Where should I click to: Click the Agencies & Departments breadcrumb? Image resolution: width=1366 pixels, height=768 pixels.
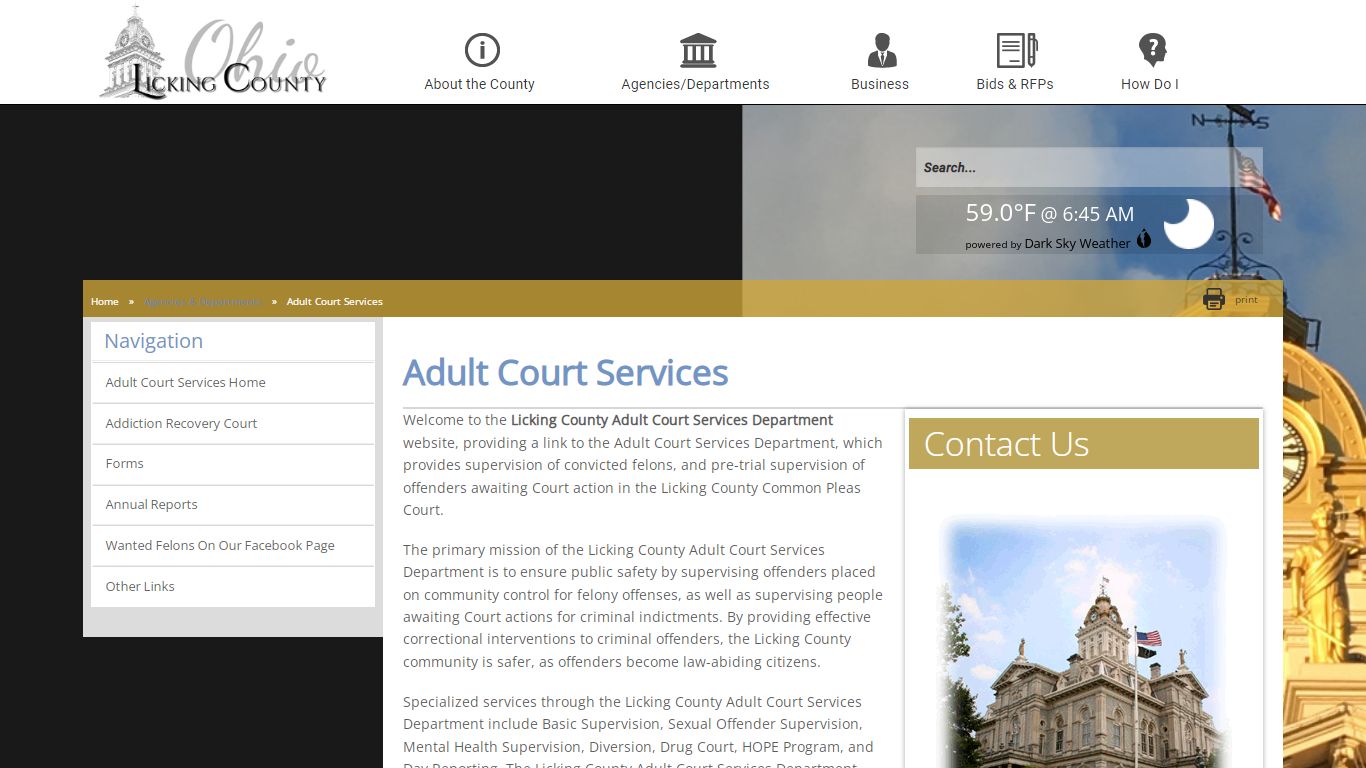point(201,301)
